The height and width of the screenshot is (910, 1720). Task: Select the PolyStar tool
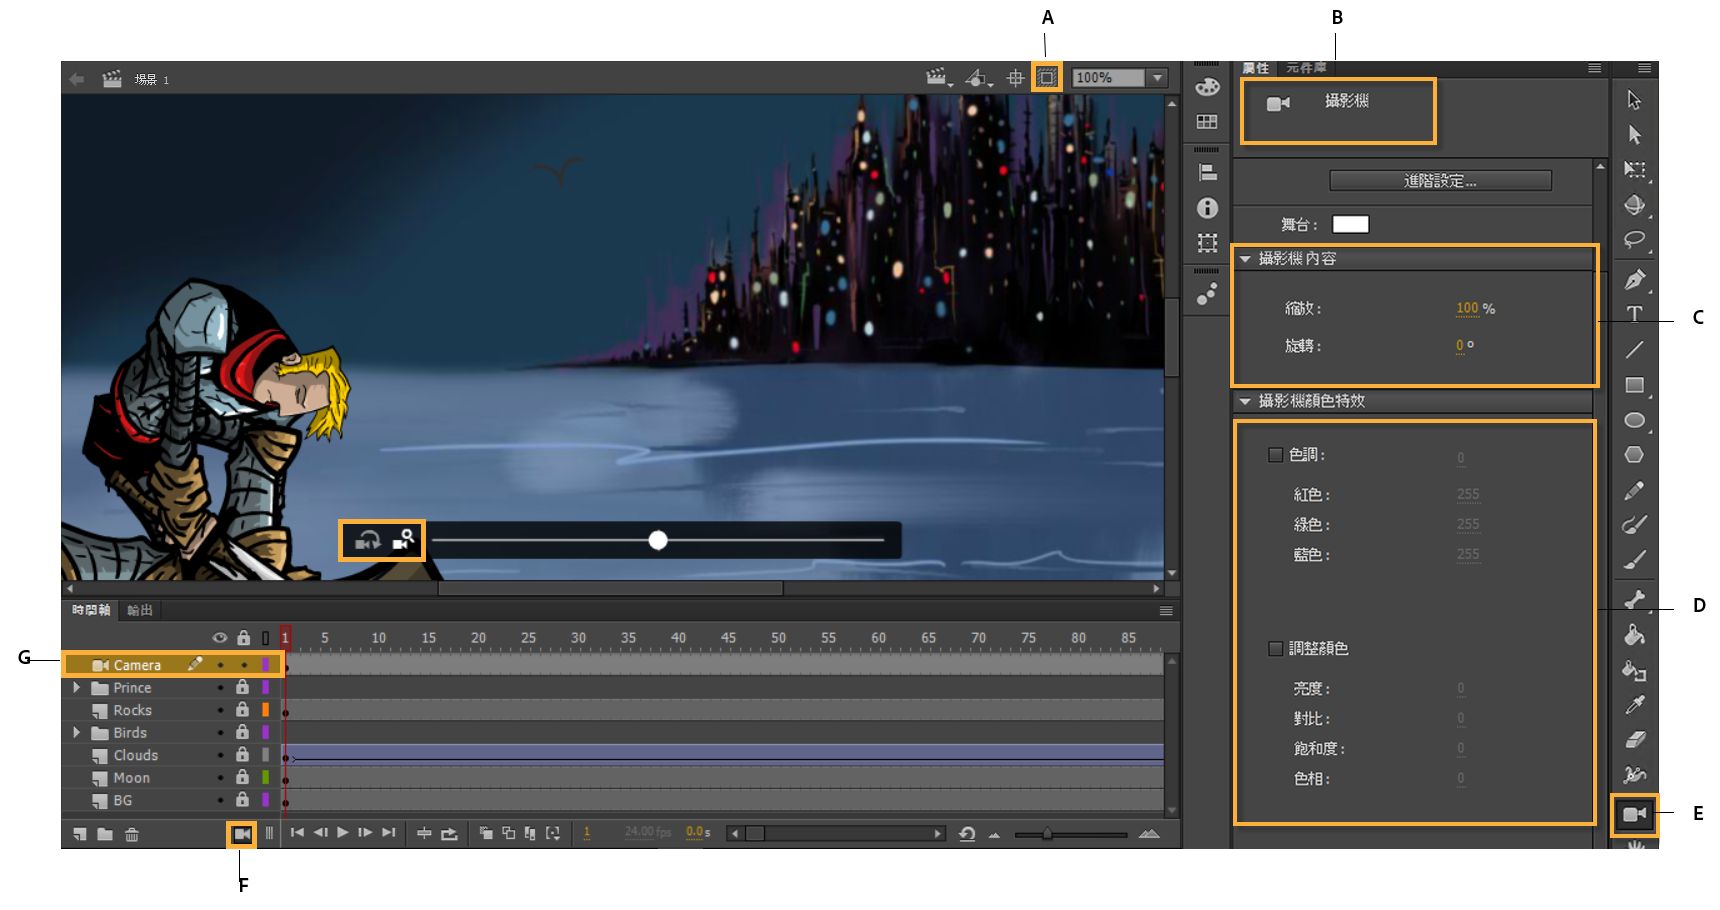[x=1634, y=454]
